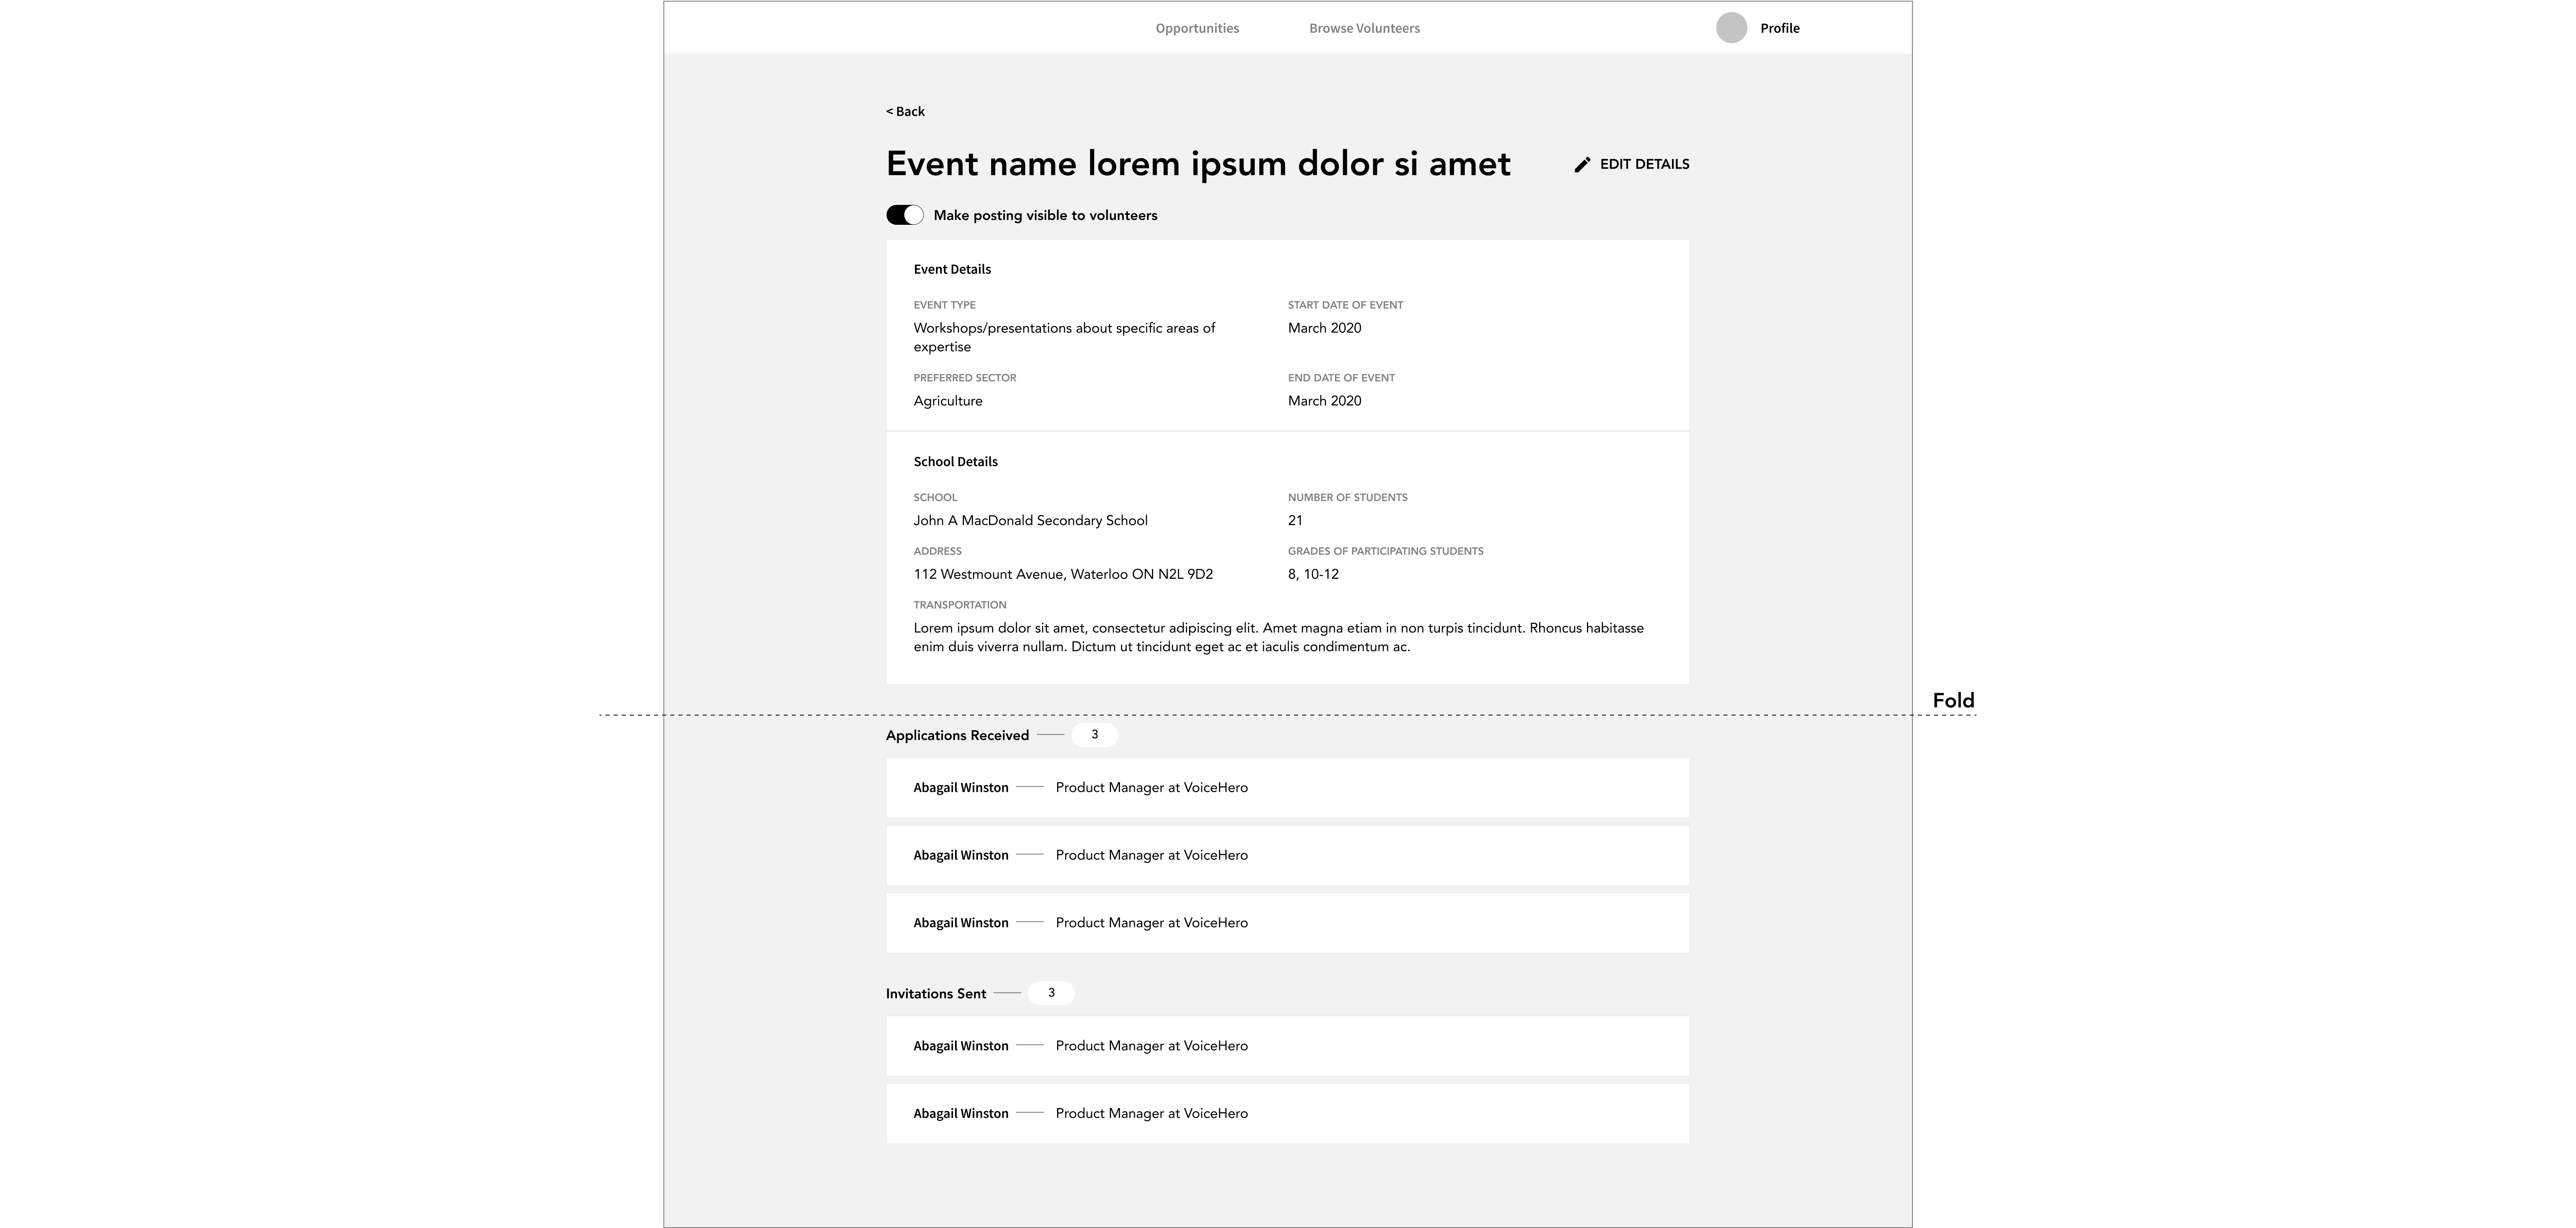This screenshot has height=1228, width=2576.
Task: Open second Abagail Winston application row
Action: pyautogui.click(x=1287, y=855)
